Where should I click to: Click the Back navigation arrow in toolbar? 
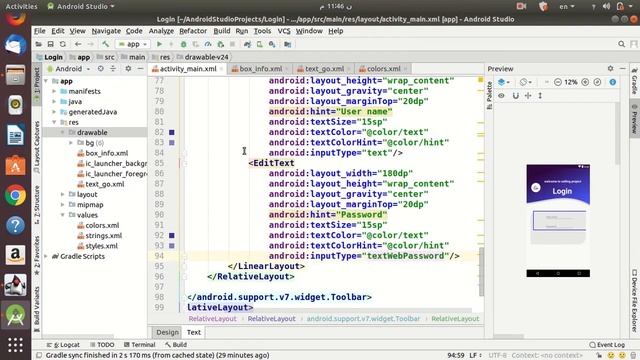(x=78, y=44)
